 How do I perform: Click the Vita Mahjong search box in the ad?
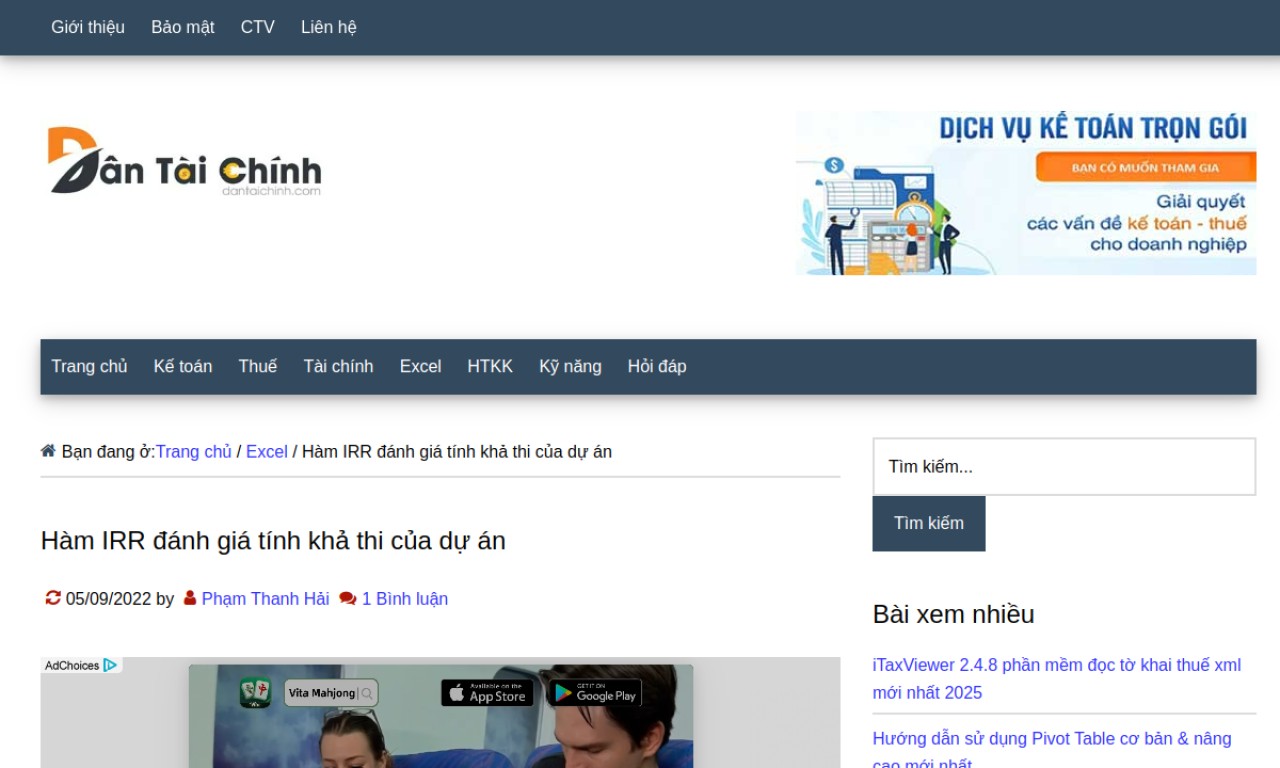331,693
